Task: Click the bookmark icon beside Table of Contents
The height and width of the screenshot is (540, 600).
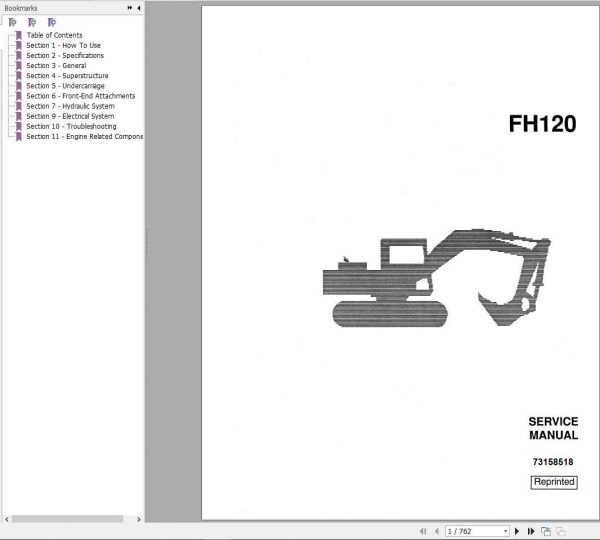Action: [x=19, y=35]
